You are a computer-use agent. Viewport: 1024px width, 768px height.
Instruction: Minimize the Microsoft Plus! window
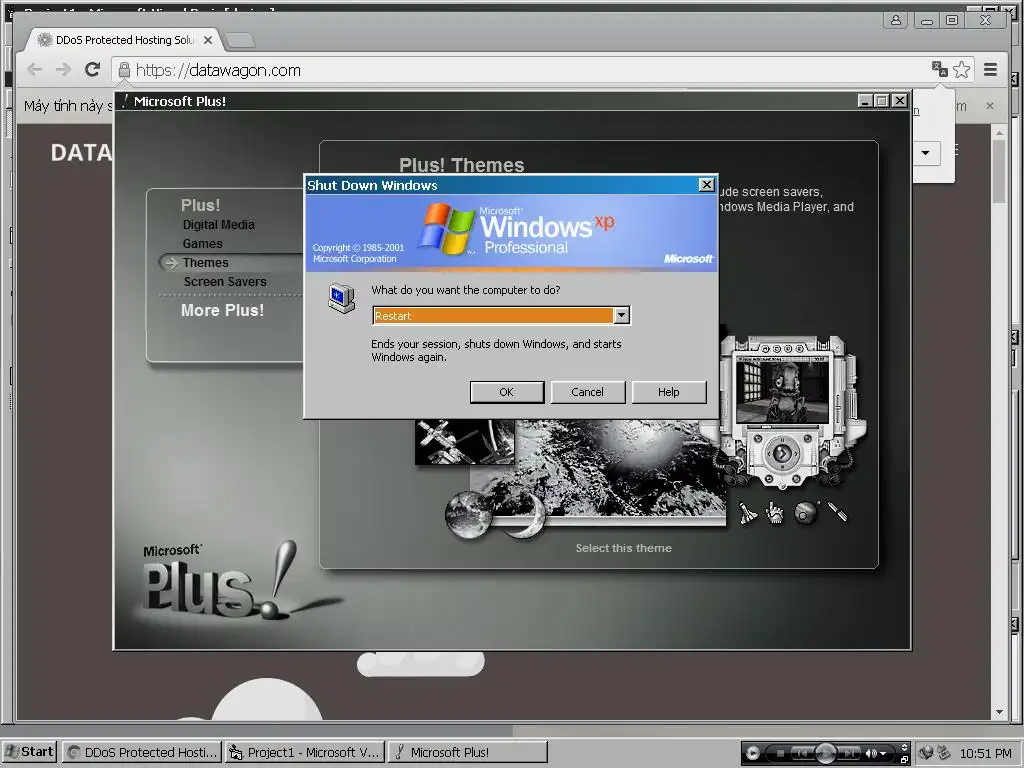[x=865, y=101]
